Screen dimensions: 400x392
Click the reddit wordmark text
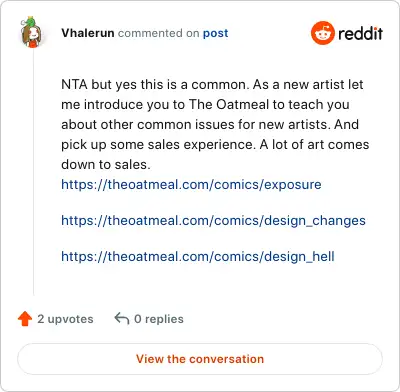360,33
